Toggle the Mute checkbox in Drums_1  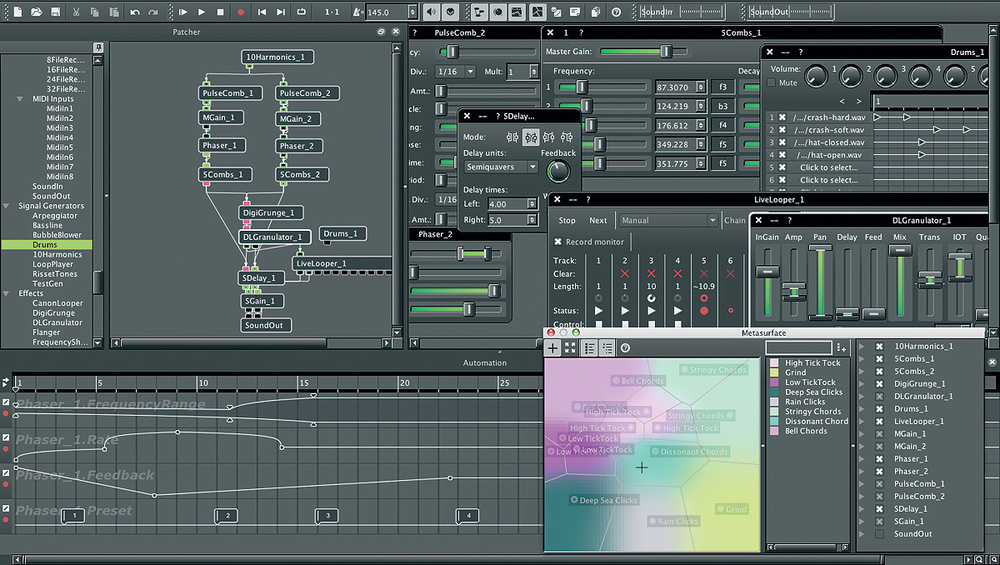(x=772, y=82)
